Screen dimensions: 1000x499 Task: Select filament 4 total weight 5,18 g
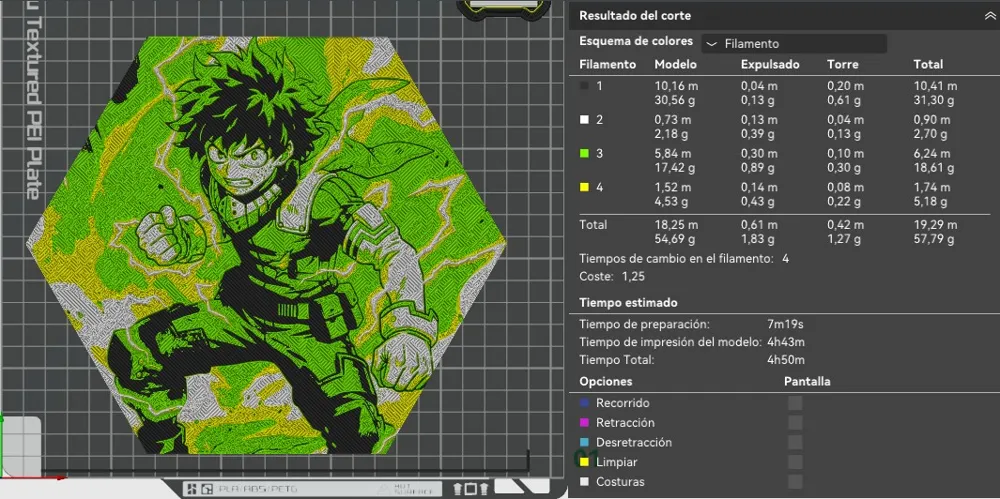[931, 202]
